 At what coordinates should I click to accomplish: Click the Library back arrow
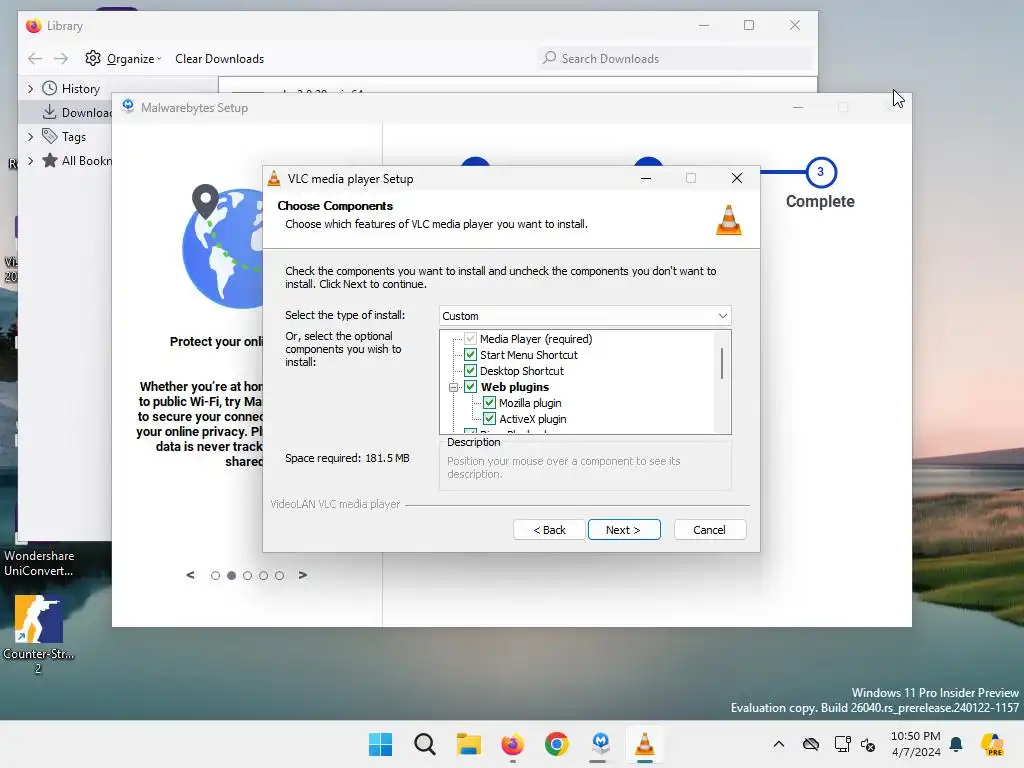(x=35, y=59)
